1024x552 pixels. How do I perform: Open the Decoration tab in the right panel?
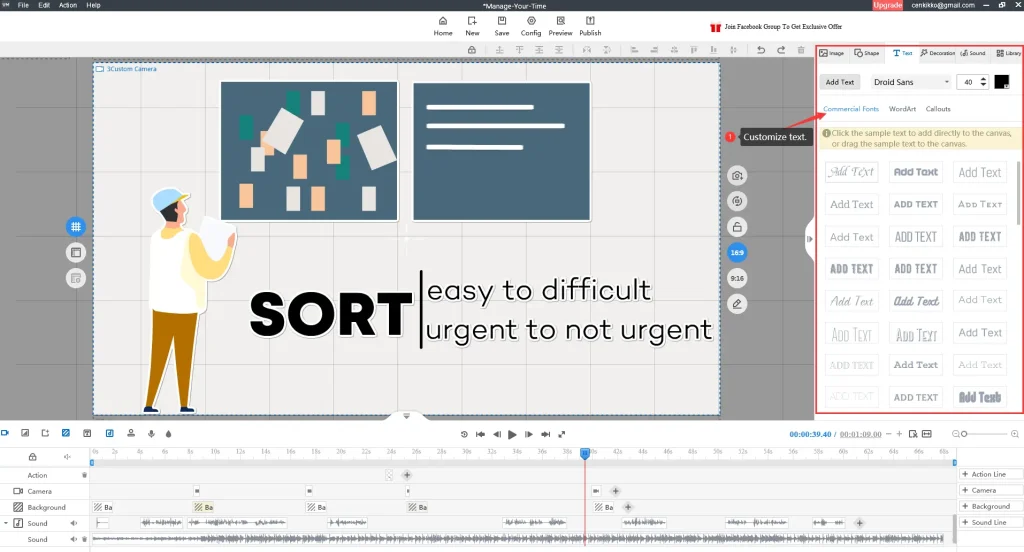click(938, 53)
